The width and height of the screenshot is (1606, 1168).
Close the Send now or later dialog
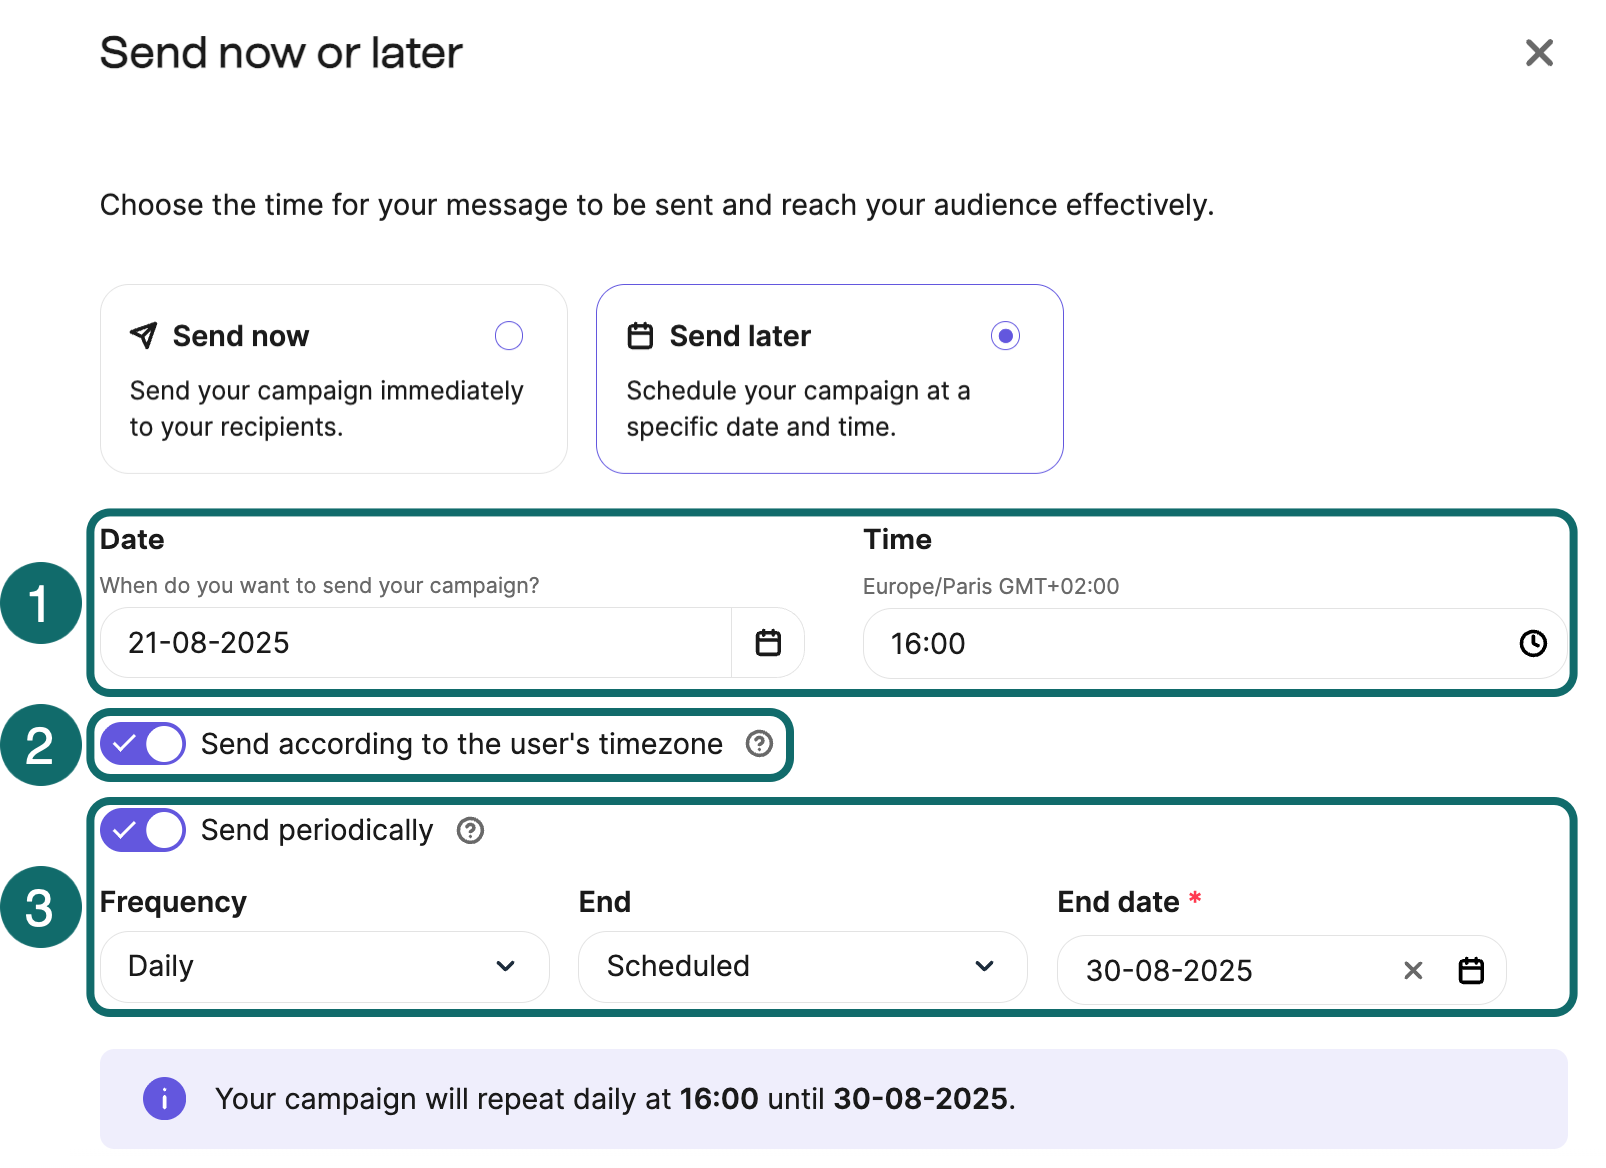tap(1538, 53)
